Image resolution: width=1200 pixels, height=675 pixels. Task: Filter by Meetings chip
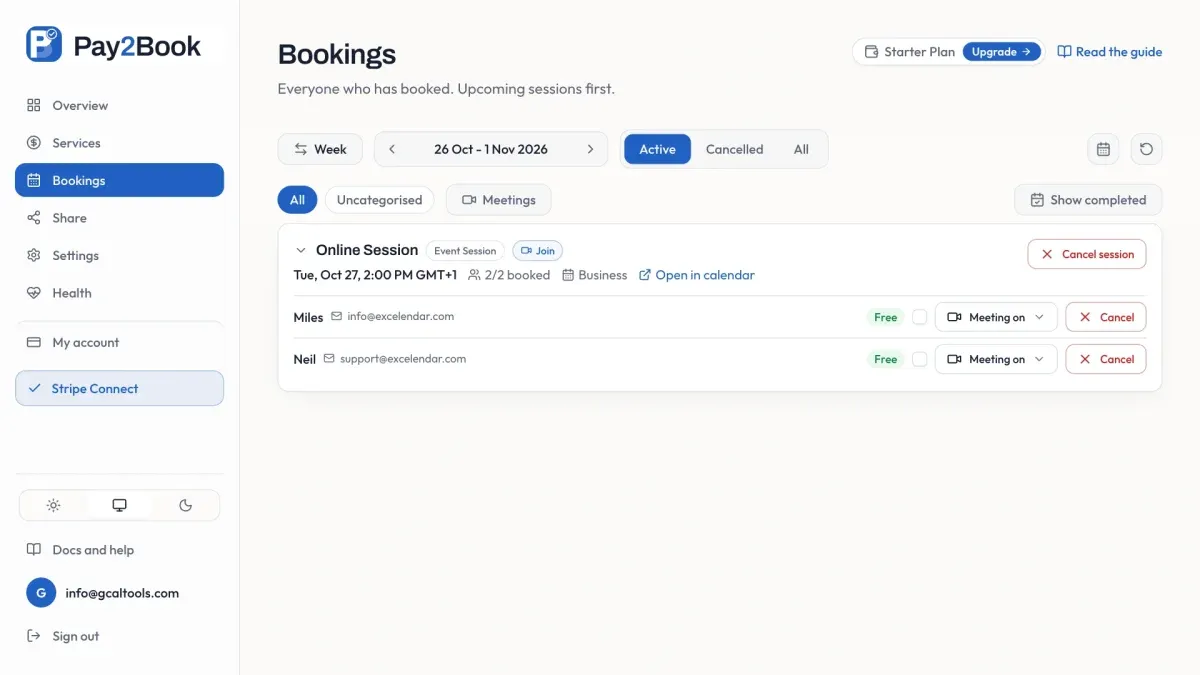tap(498, 200)
